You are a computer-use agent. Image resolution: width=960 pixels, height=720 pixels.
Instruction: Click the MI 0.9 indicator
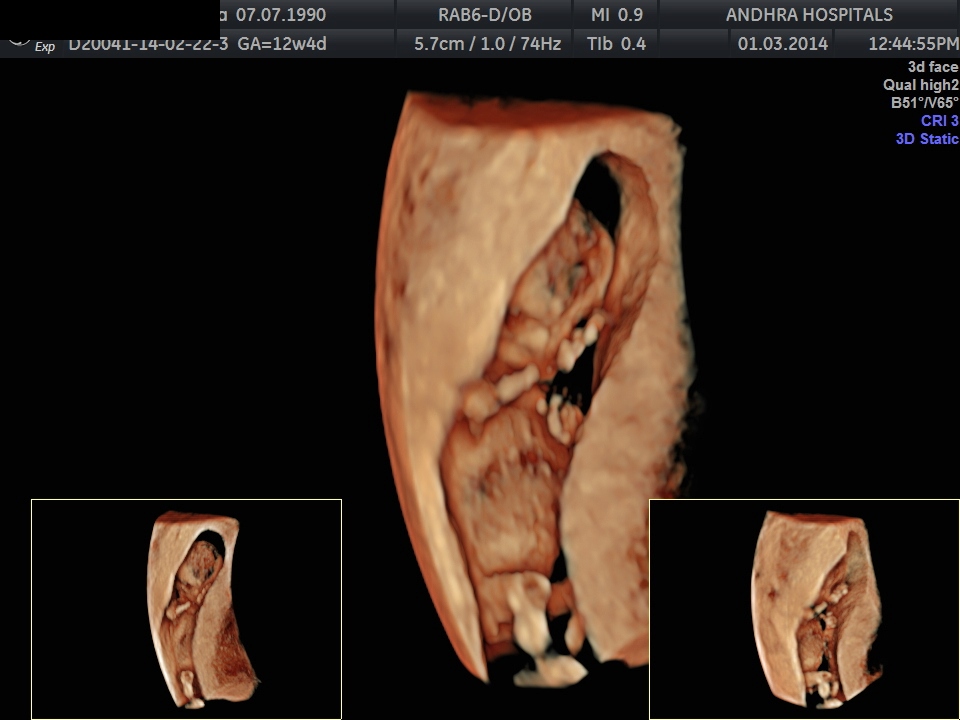616,15
